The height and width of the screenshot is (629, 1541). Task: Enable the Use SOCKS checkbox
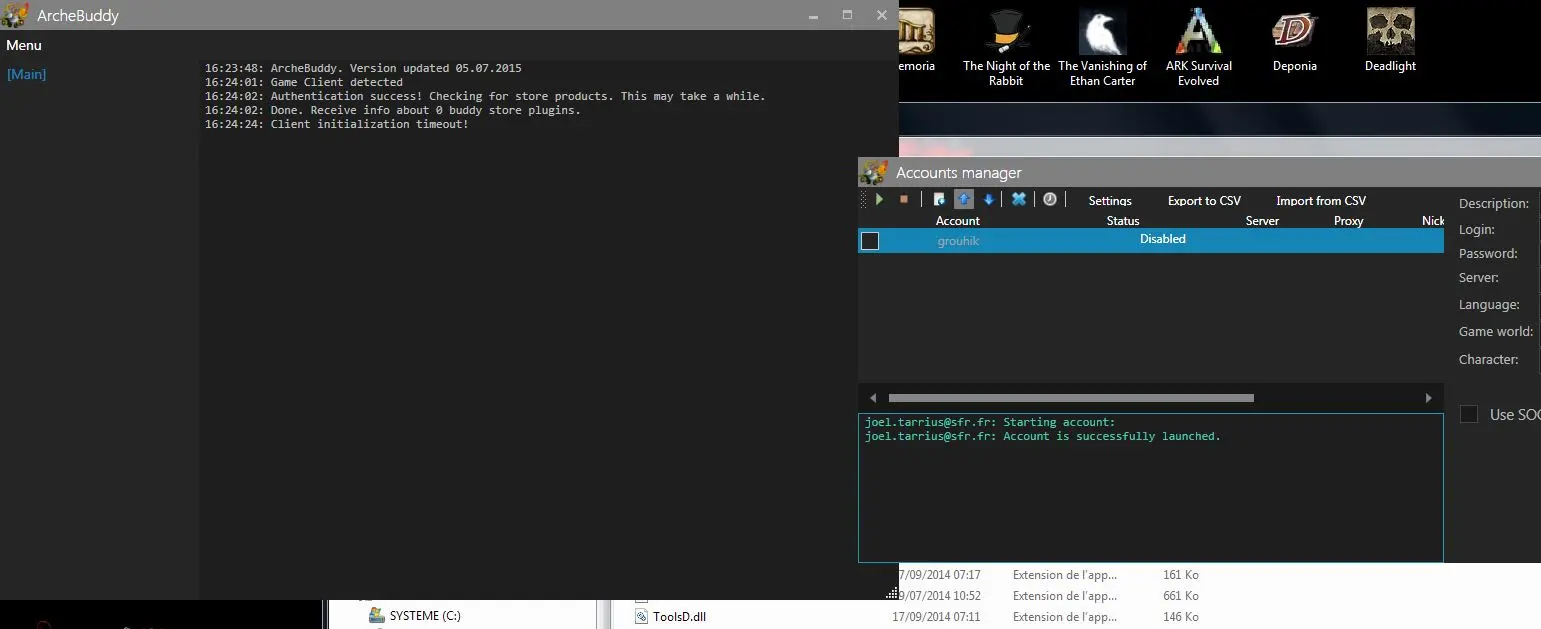[1469, 414]
